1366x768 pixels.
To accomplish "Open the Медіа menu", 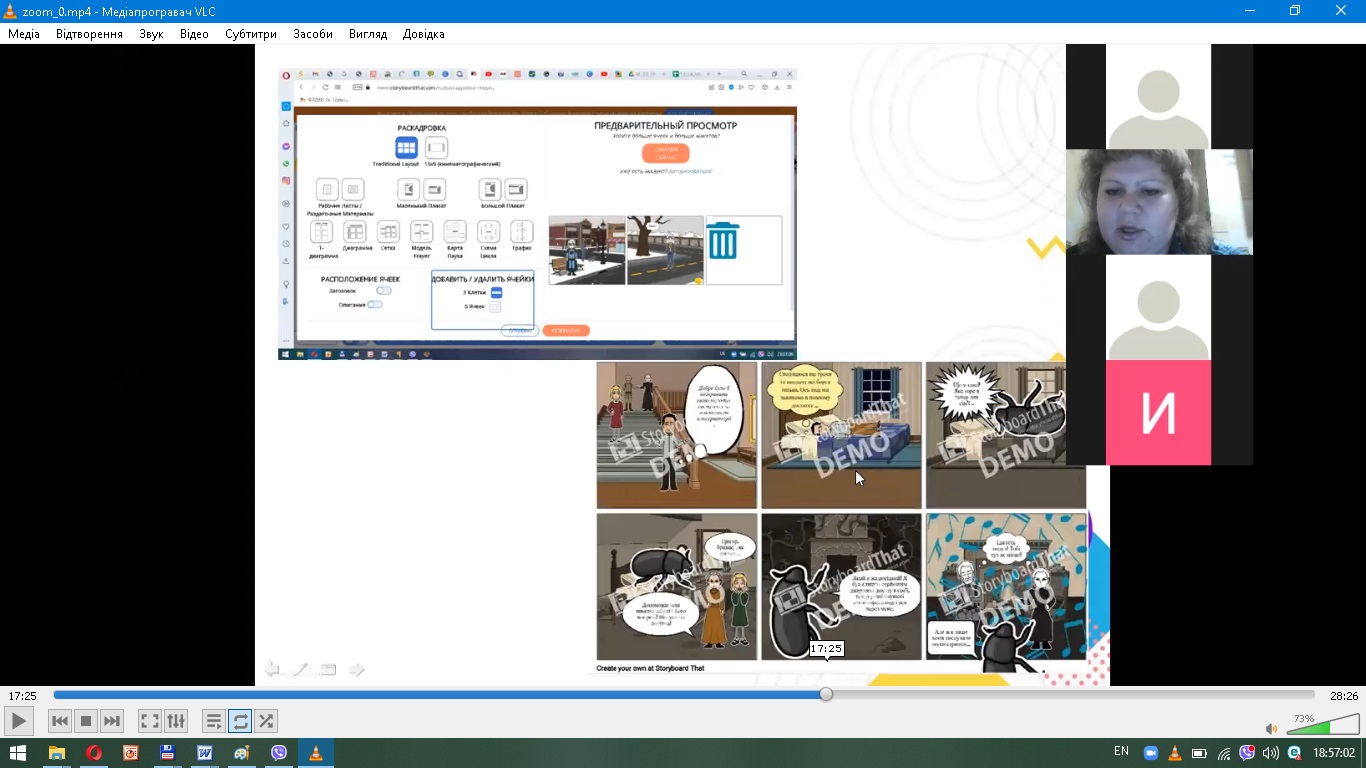I will click(x=24, y=34).
